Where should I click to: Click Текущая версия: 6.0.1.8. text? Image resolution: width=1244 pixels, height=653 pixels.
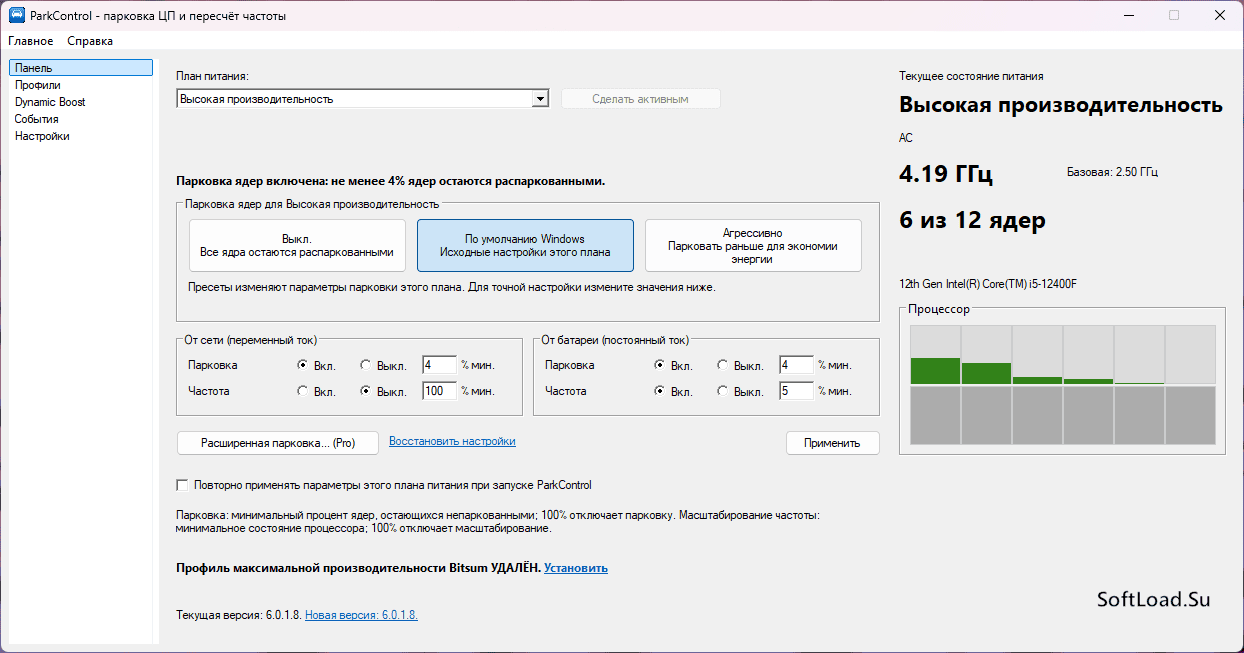pos(238,615)
